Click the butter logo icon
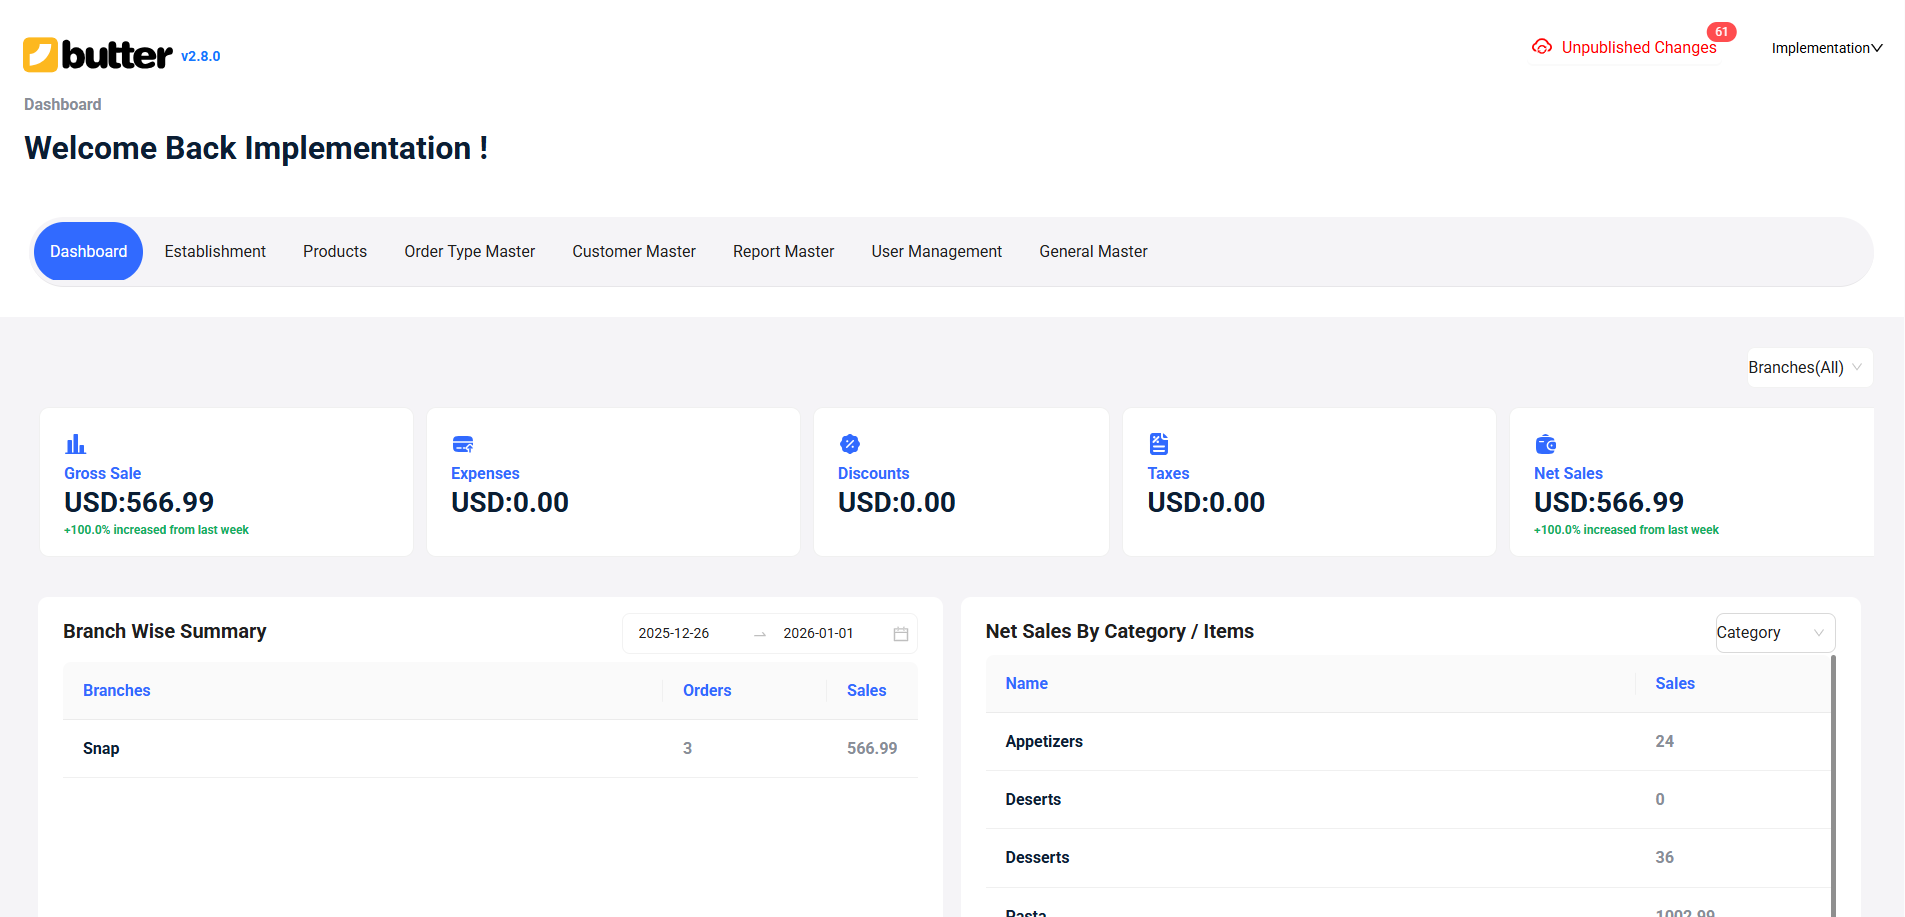This screenshot has width=1905, height=917. tap(40, 55)
